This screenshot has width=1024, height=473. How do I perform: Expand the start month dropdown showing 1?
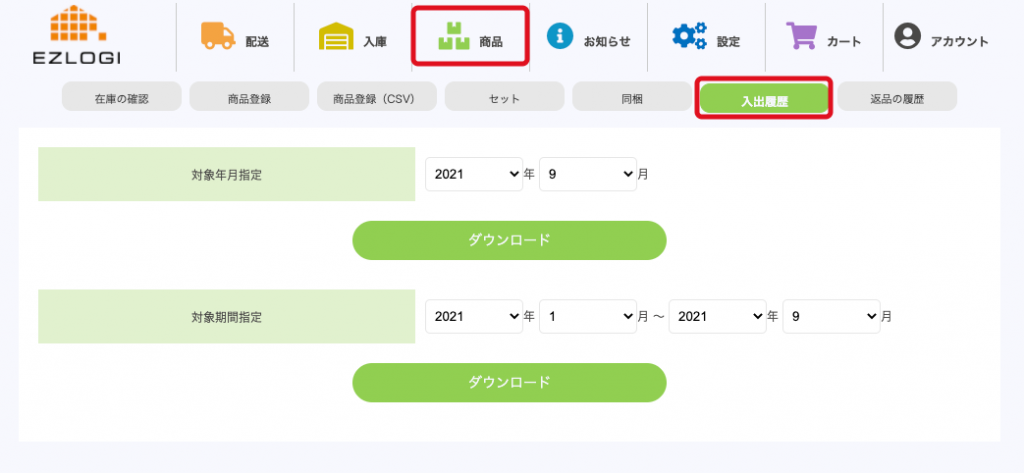pyautogui.click(x=588, y=316)
